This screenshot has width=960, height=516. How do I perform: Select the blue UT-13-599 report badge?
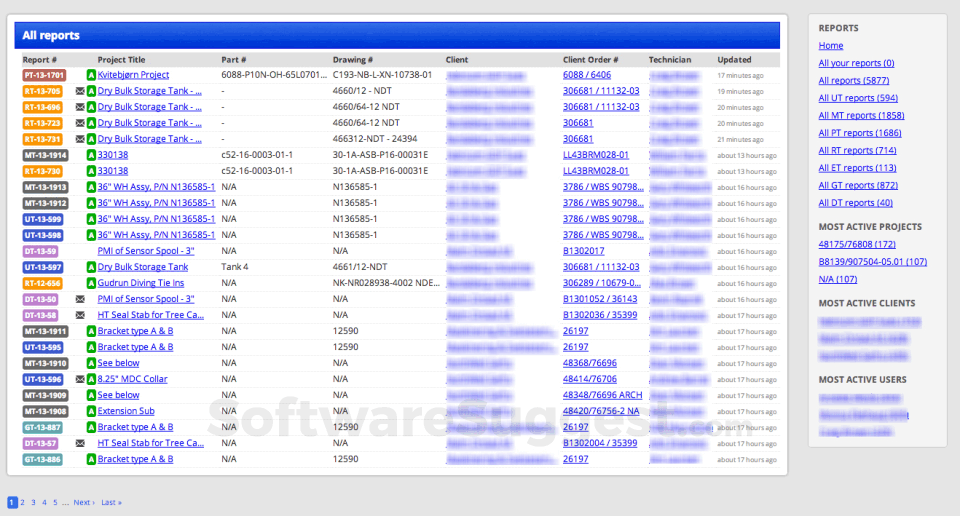43,219
